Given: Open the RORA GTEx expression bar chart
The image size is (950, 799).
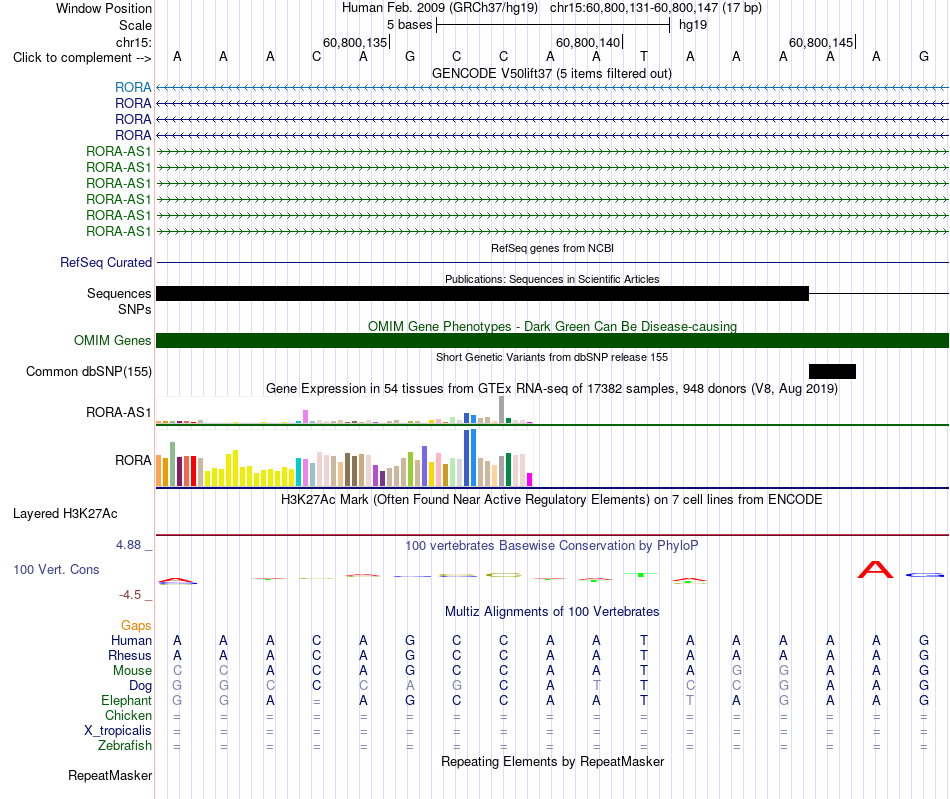Looking at the screenshot, I should (344, 457).
